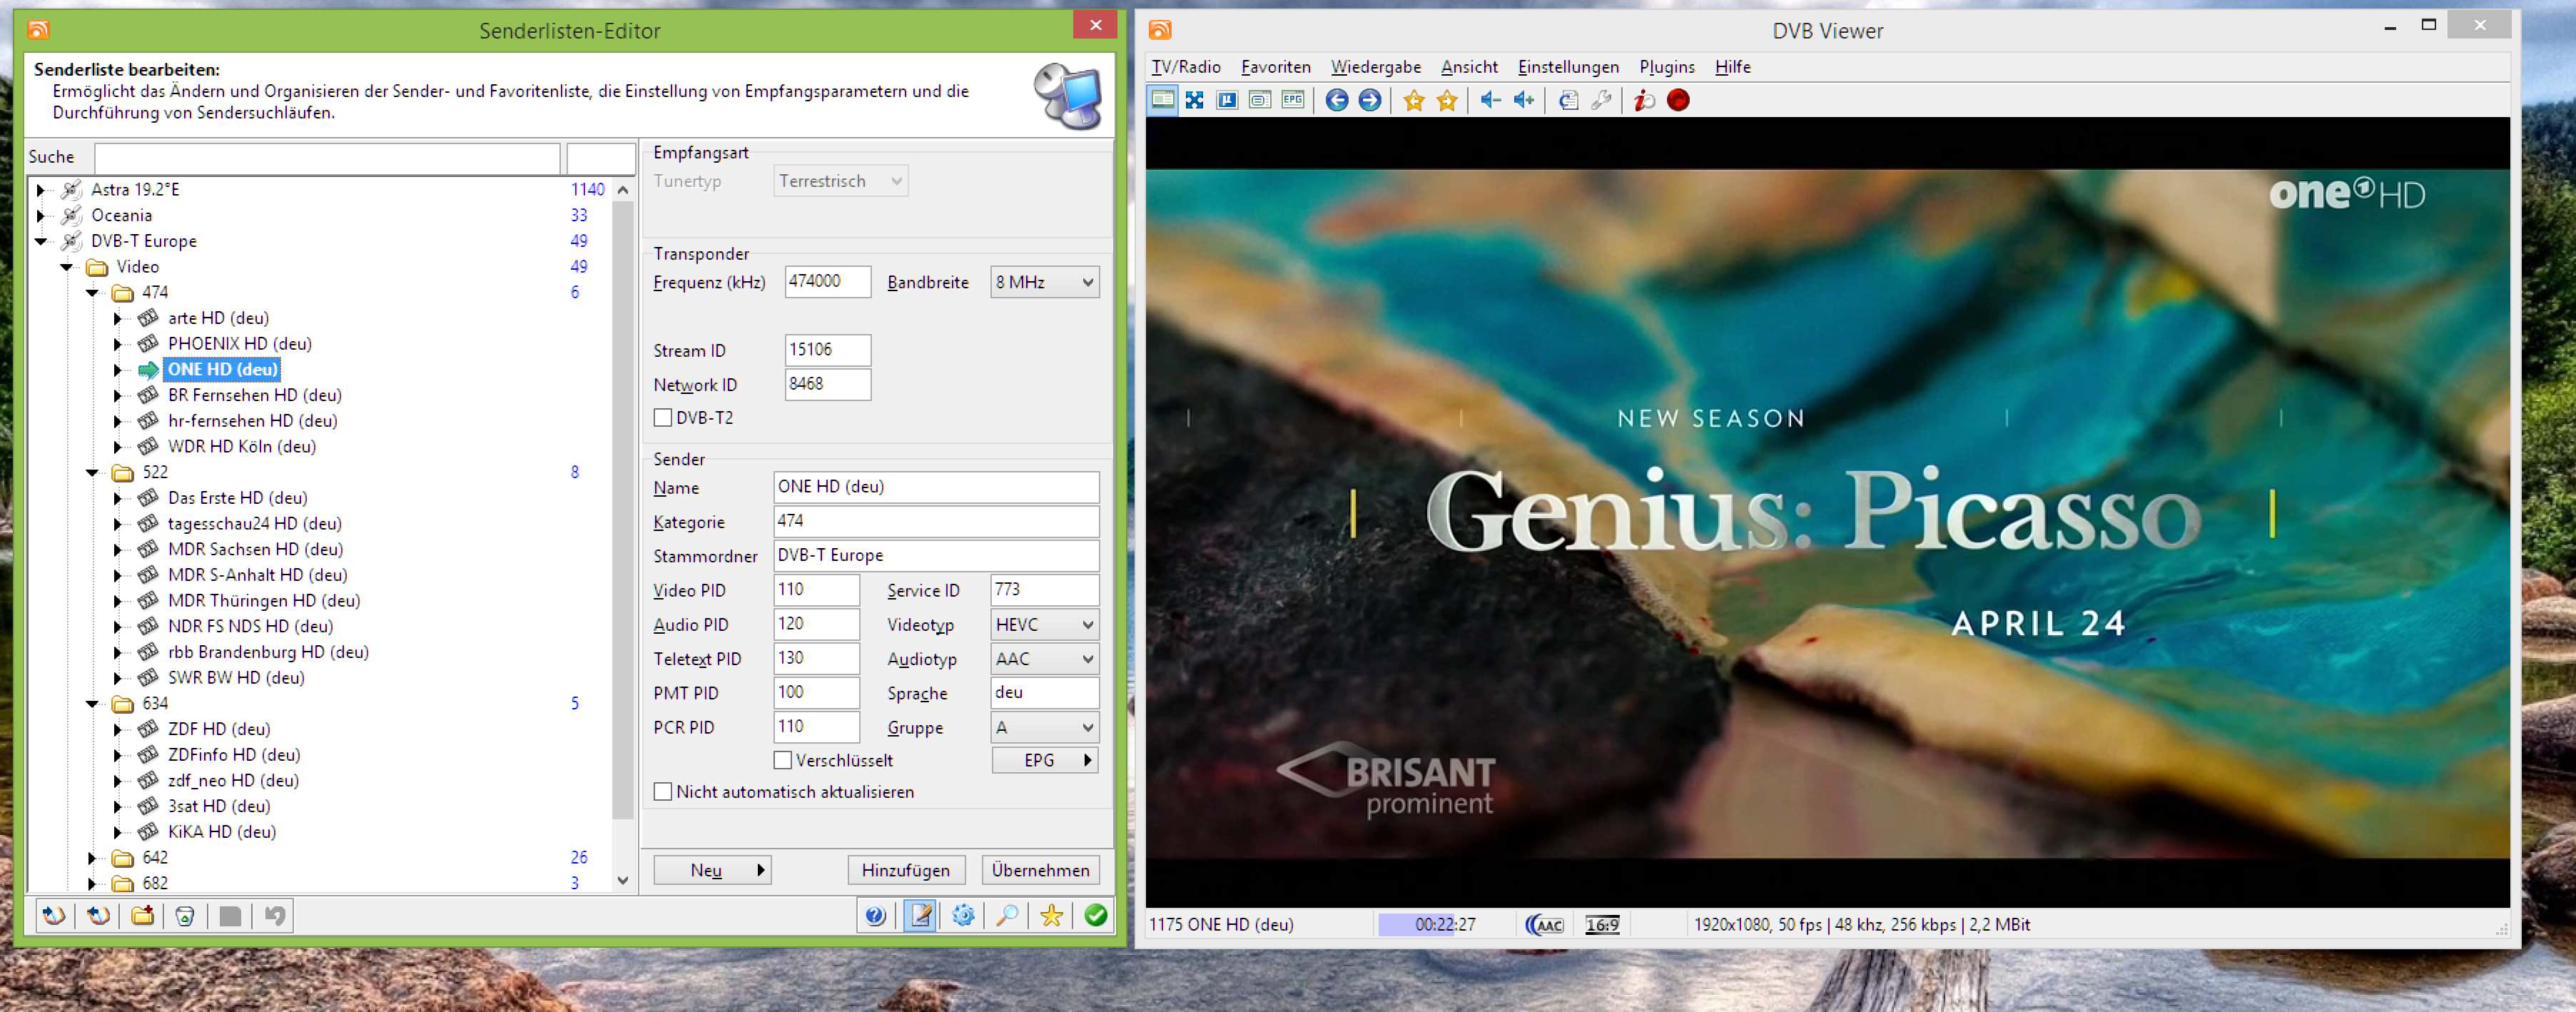Expand the 682 folder
Image resolution: width=2576 pixels, height=1012 pixels.
click(92, 884)
